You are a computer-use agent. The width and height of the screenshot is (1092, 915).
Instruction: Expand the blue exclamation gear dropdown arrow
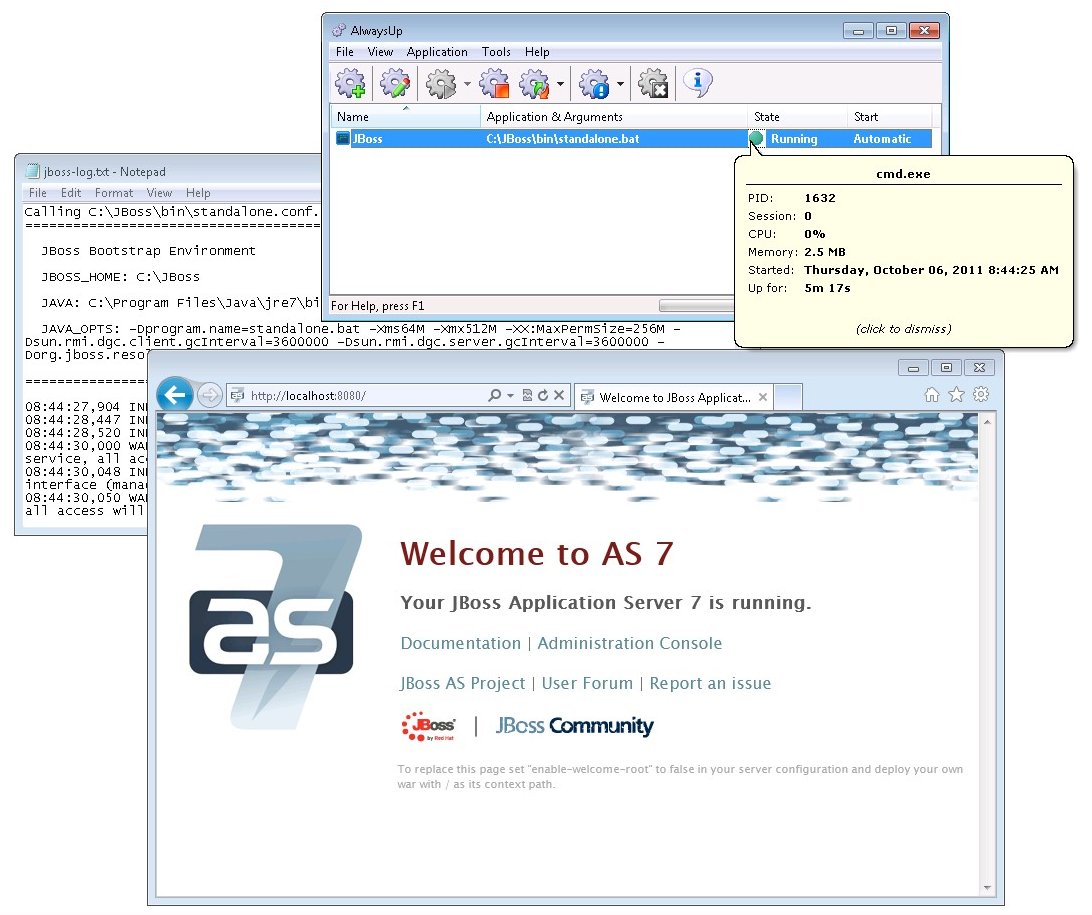coord(621,84)
